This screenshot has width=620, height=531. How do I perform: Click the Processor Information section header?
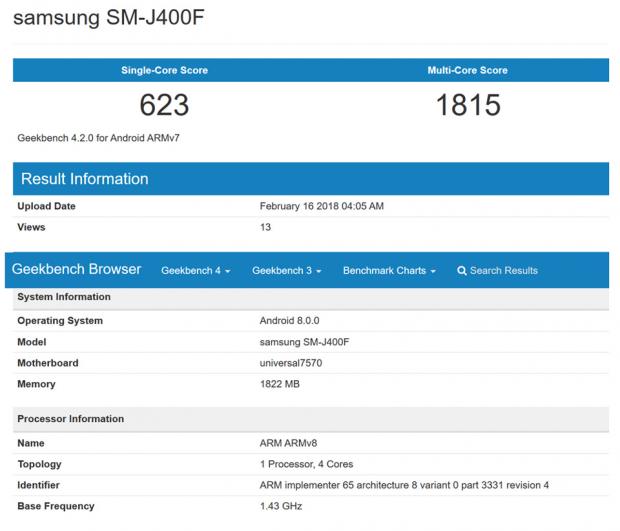pos(70,419)
